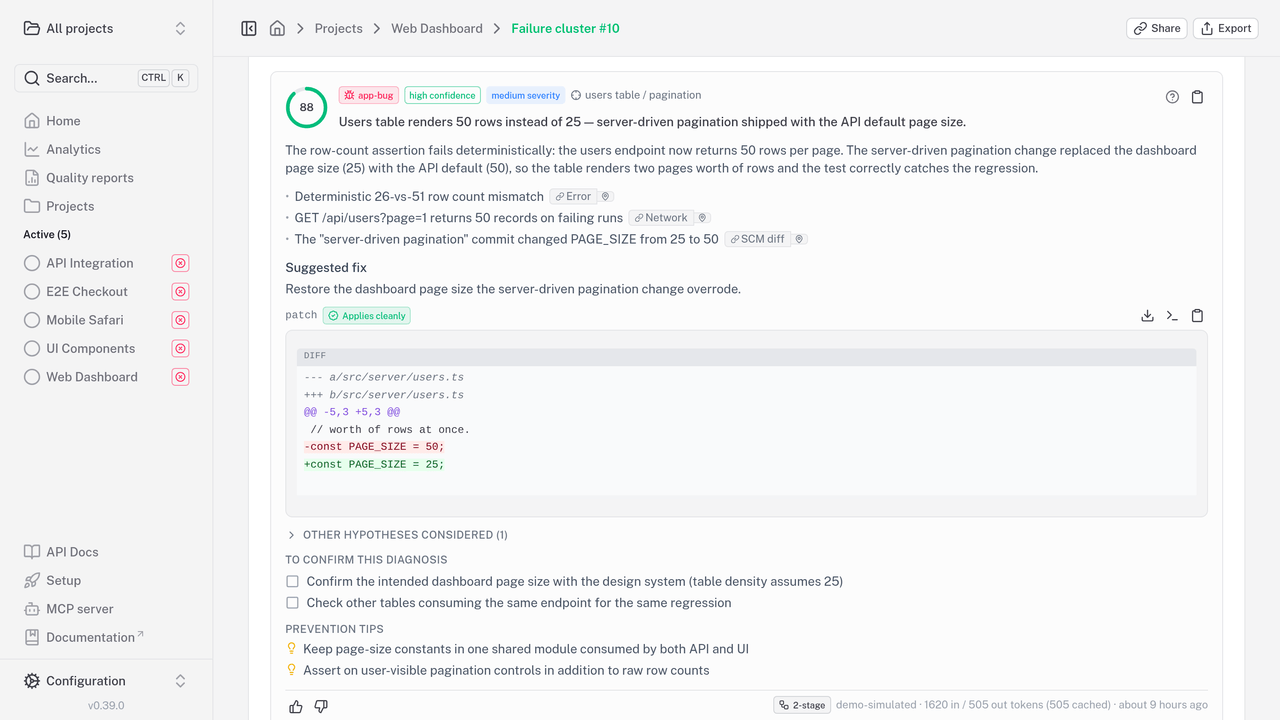
Task: Click the search input field
Action: [106, 78]
